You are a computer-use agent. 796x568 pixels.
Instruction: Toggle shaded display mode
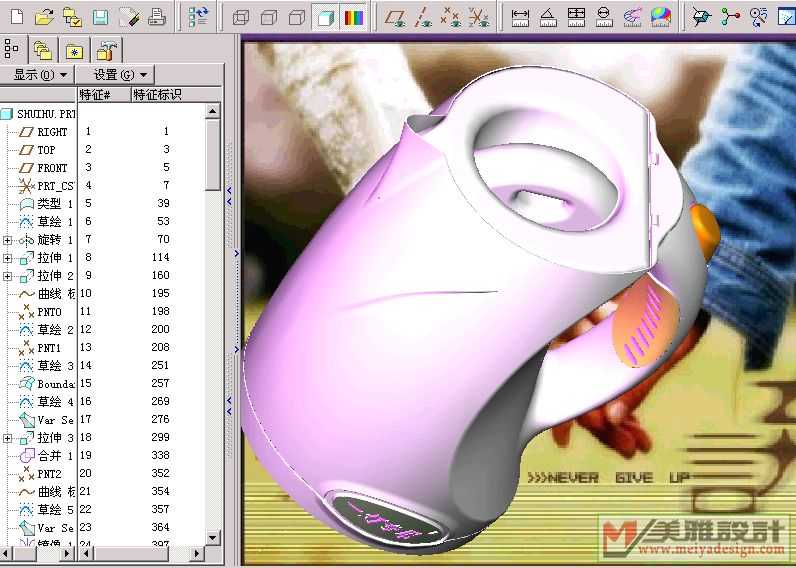[x=324, y=17]
